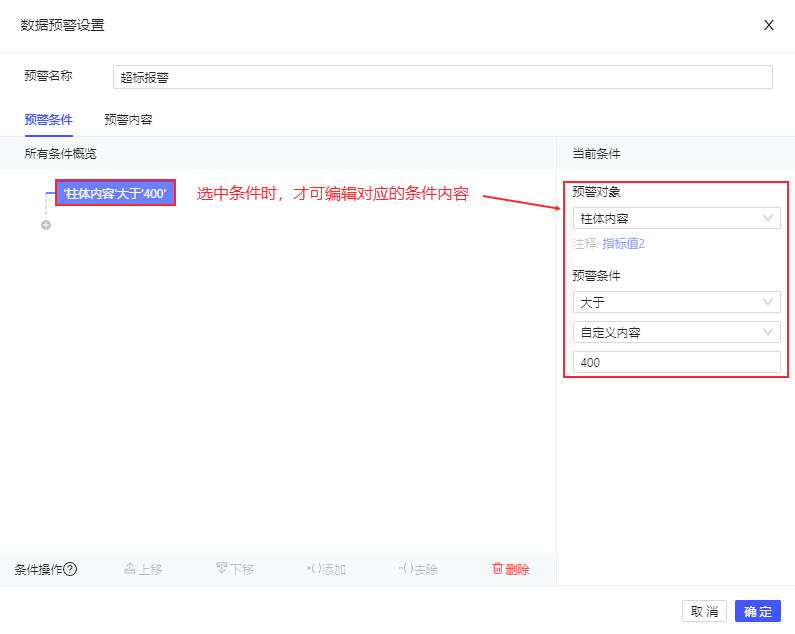Click the 预警名称 input field
This screenshot has width=795, height=634.
tap(443, 77)
